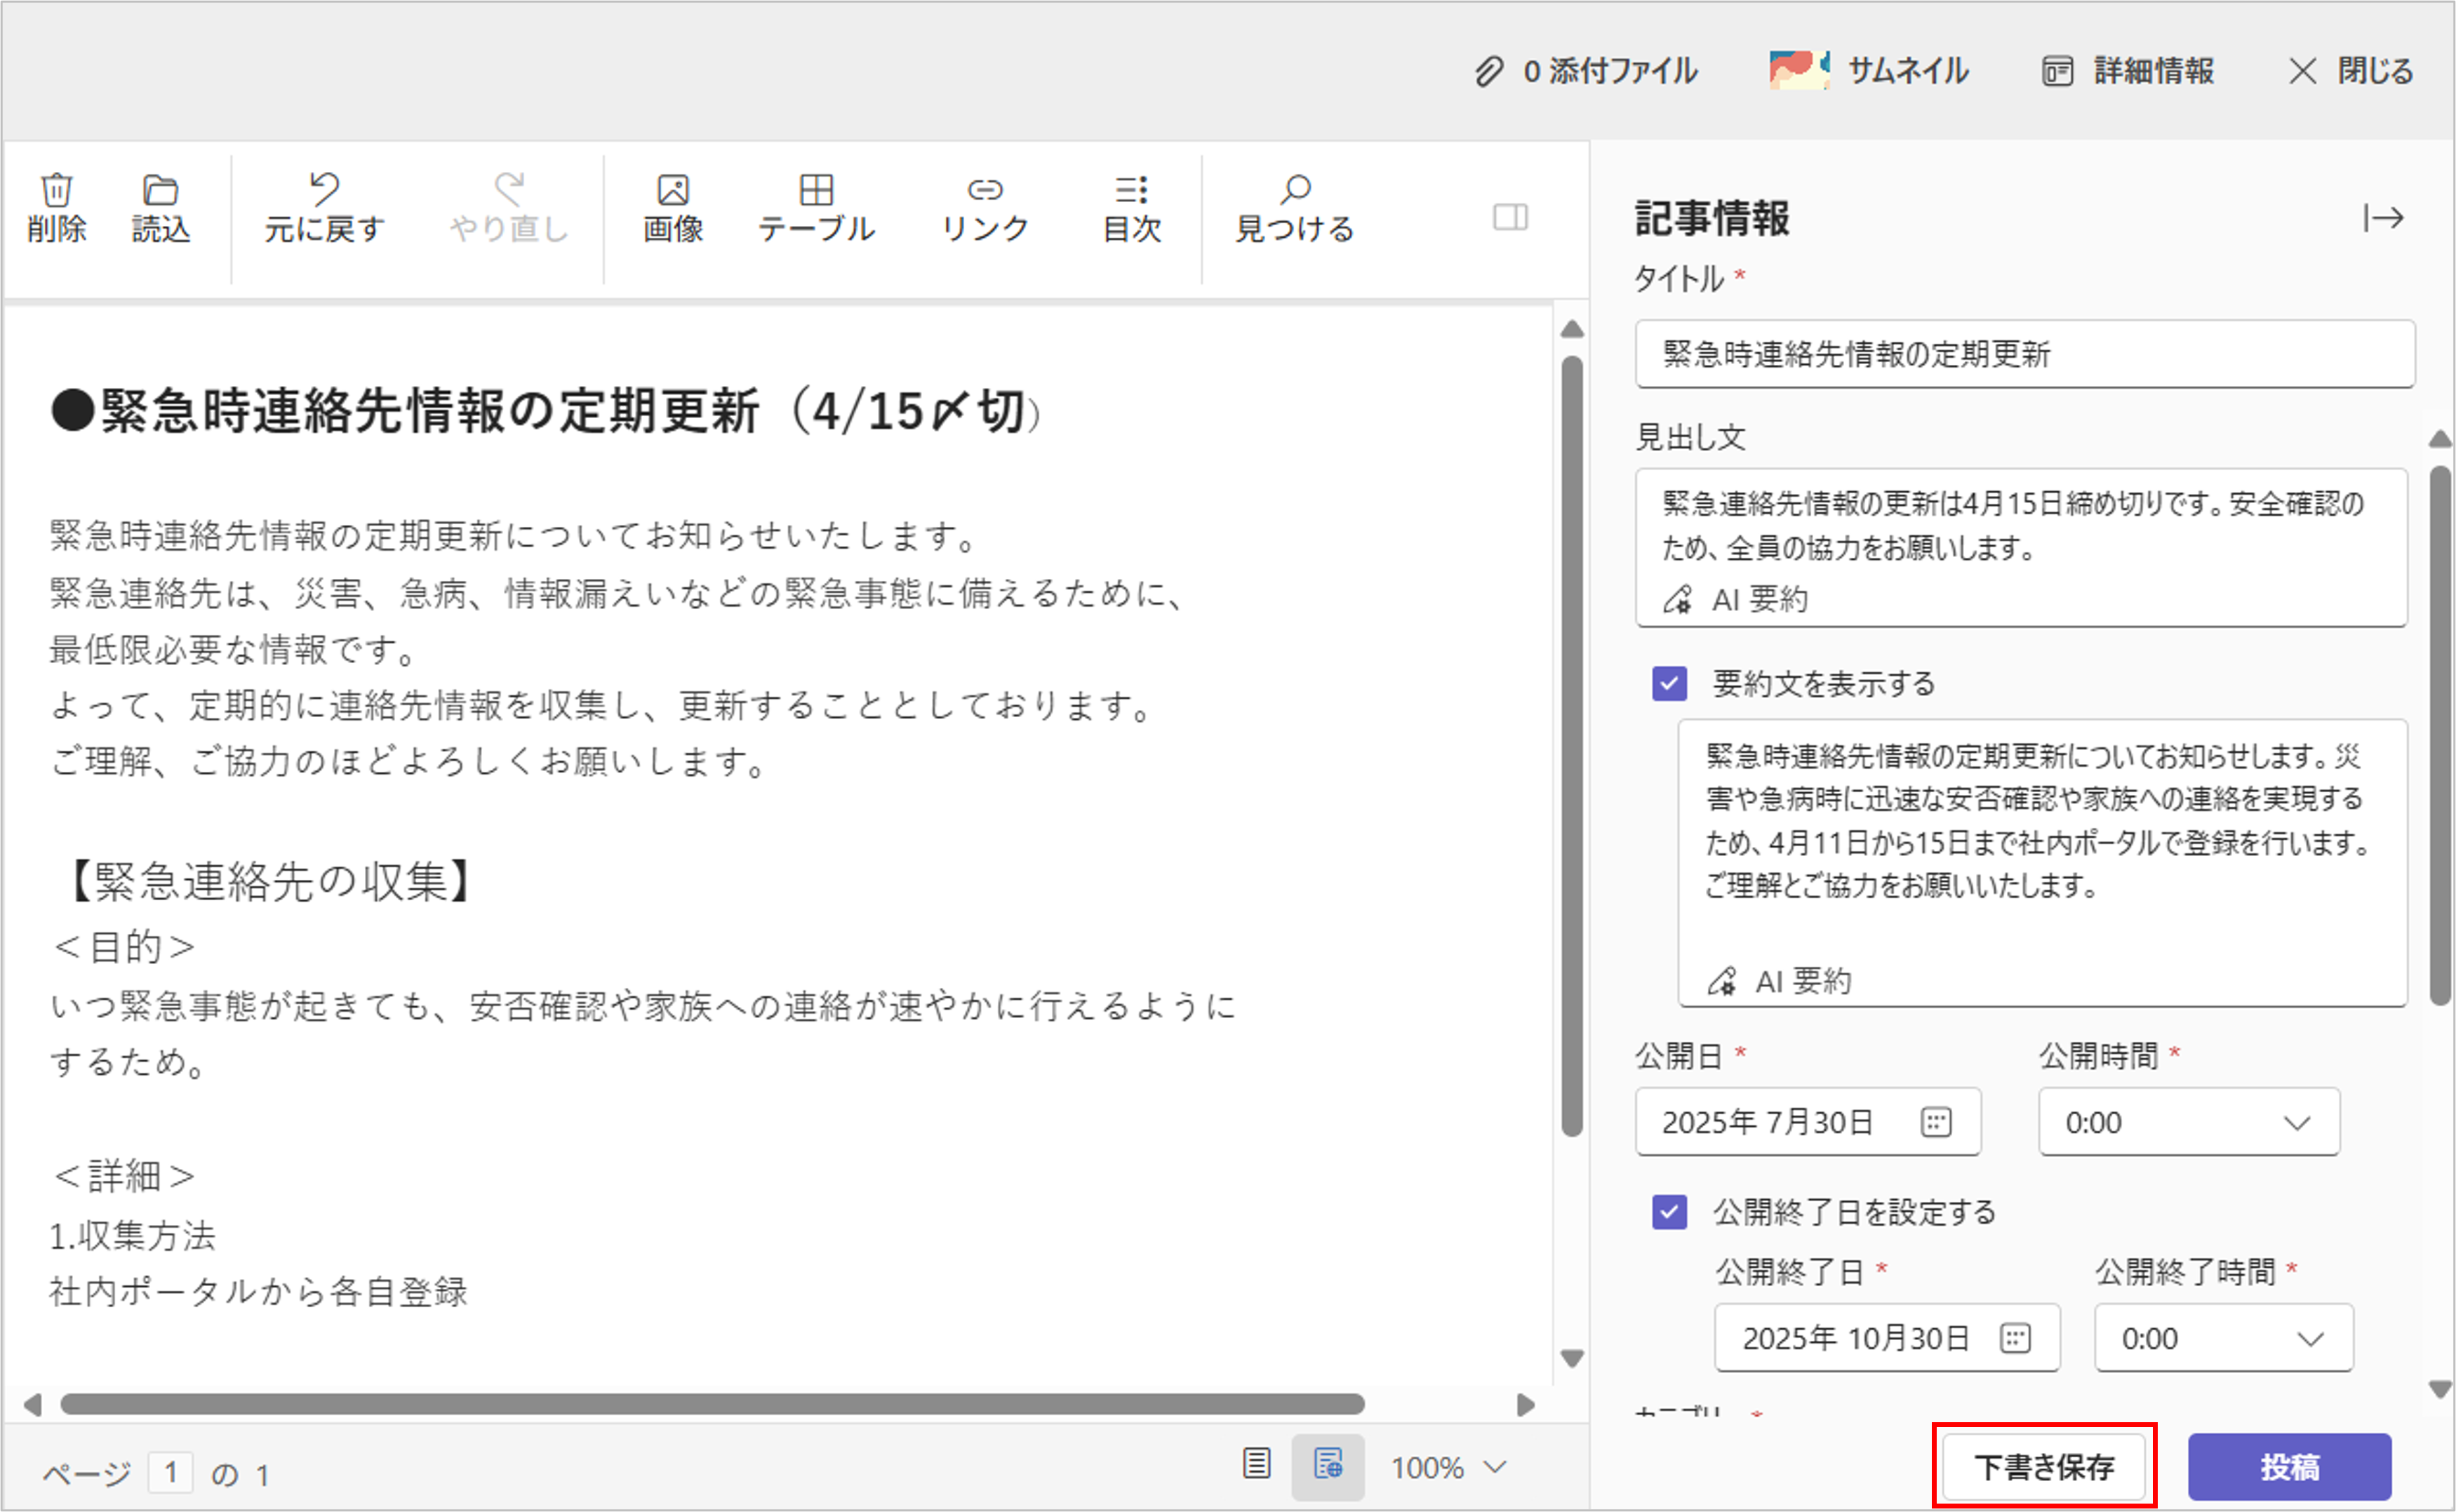
Task: Open the 詳細情報 menu item
Action: click(2128, 71)
